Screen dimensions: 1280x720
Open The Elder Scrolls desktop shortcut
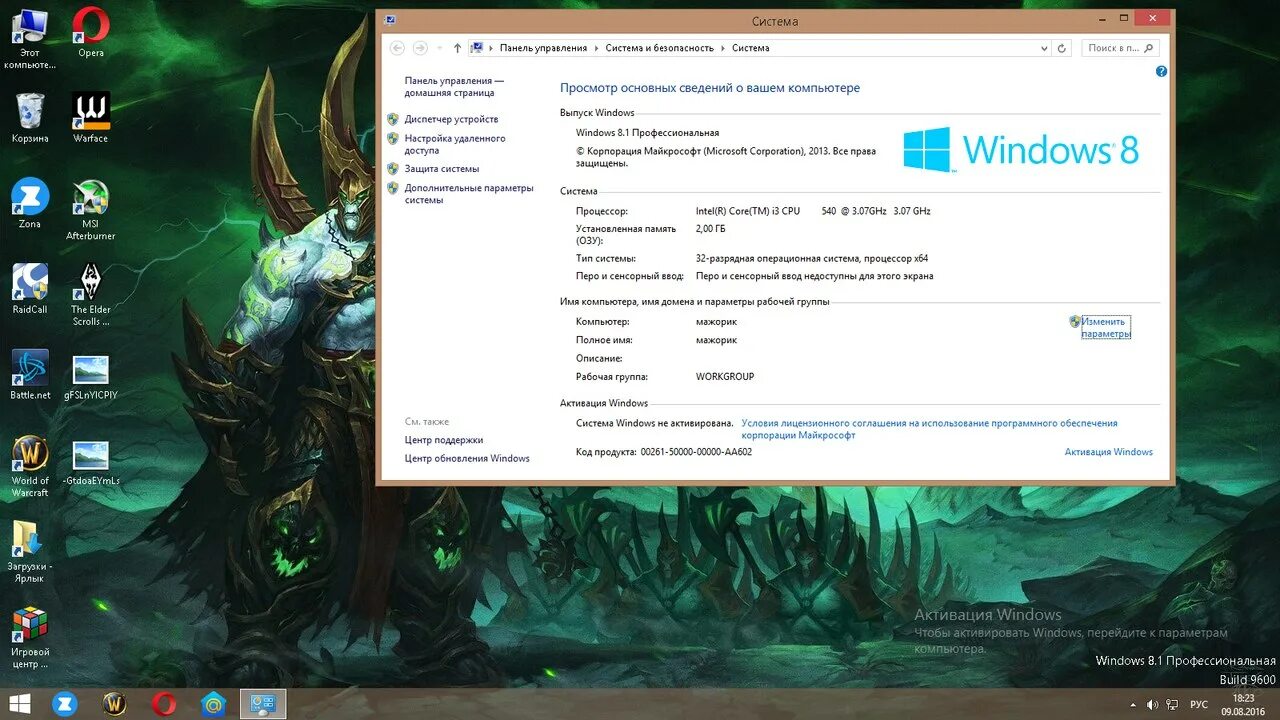pyautogui.click(x=91, y=295)
